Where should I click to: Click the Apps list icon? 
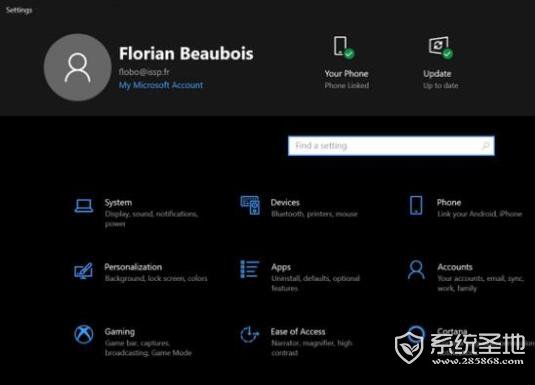point(249,269)
